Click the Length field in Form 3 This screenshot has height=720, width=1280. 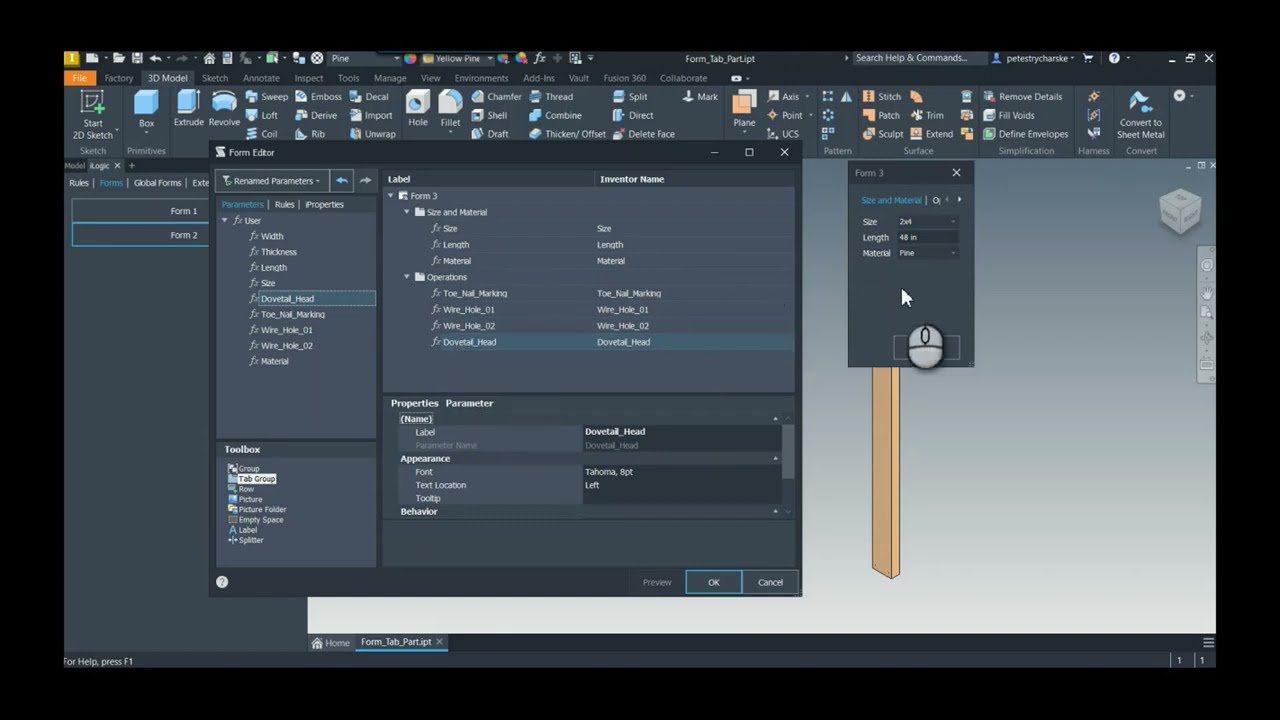coord(927,237)
